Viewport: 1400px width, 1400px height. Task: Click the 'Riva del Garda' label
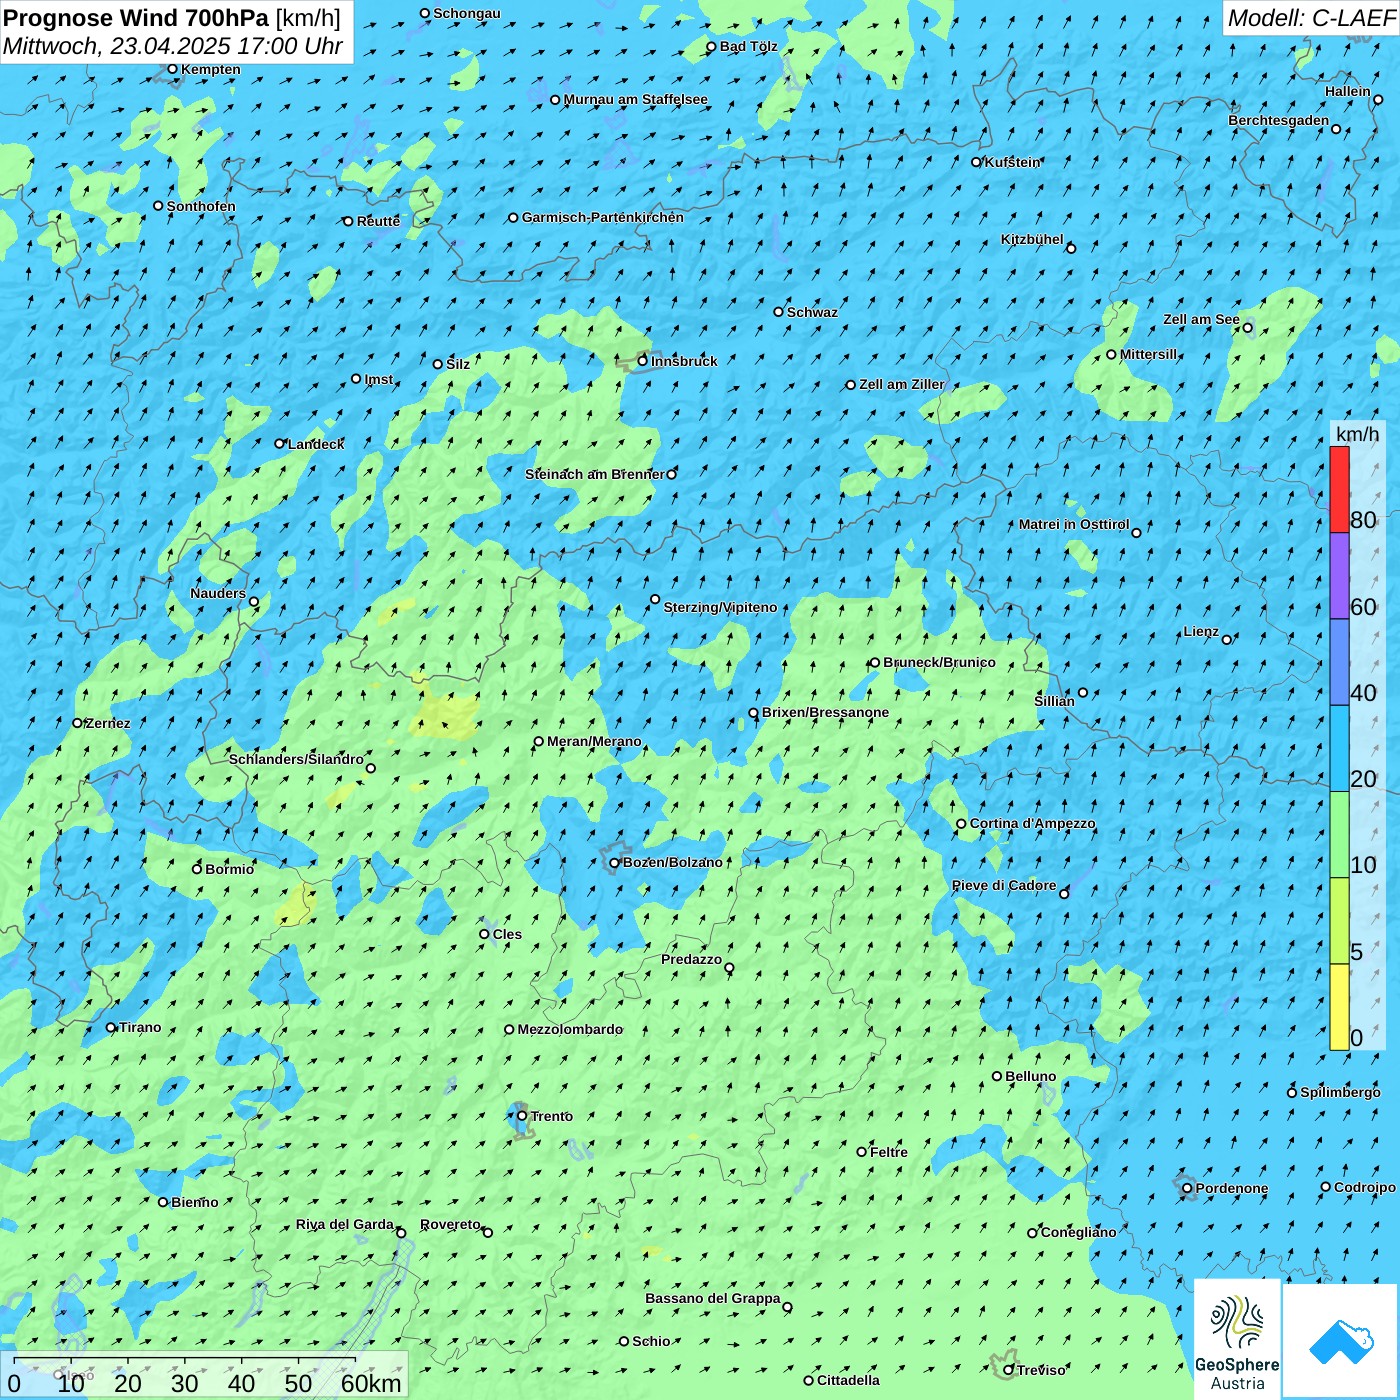pos(345,1224)
